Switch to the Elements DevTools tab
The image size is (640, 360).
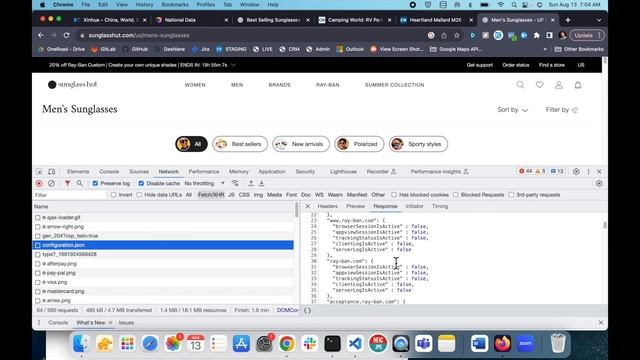click(x=78, y=171)
